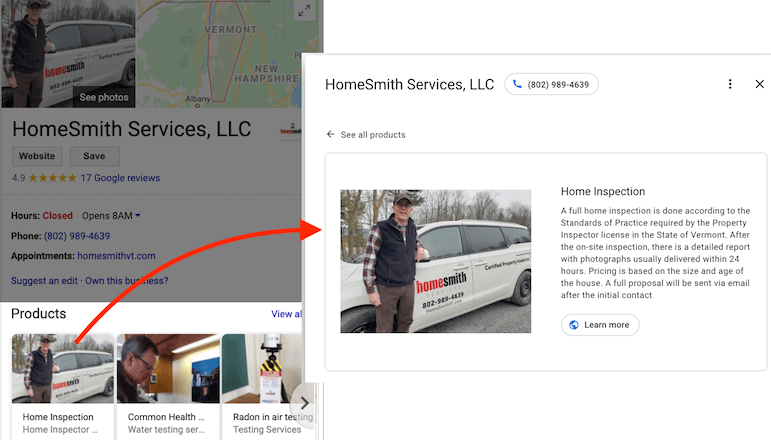Click the globe icon on Learn more
Viewport: 771px width, 440px height.
(x=573, y=325)
